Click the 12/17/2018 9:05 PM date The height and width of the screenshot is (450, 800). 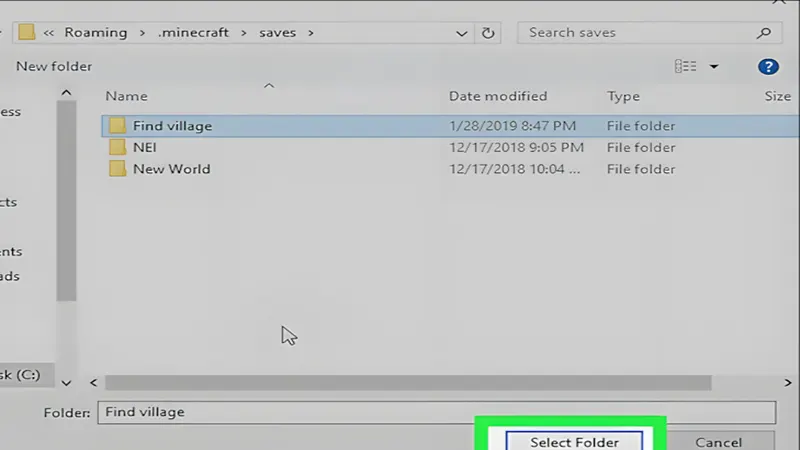click(516, 147)
